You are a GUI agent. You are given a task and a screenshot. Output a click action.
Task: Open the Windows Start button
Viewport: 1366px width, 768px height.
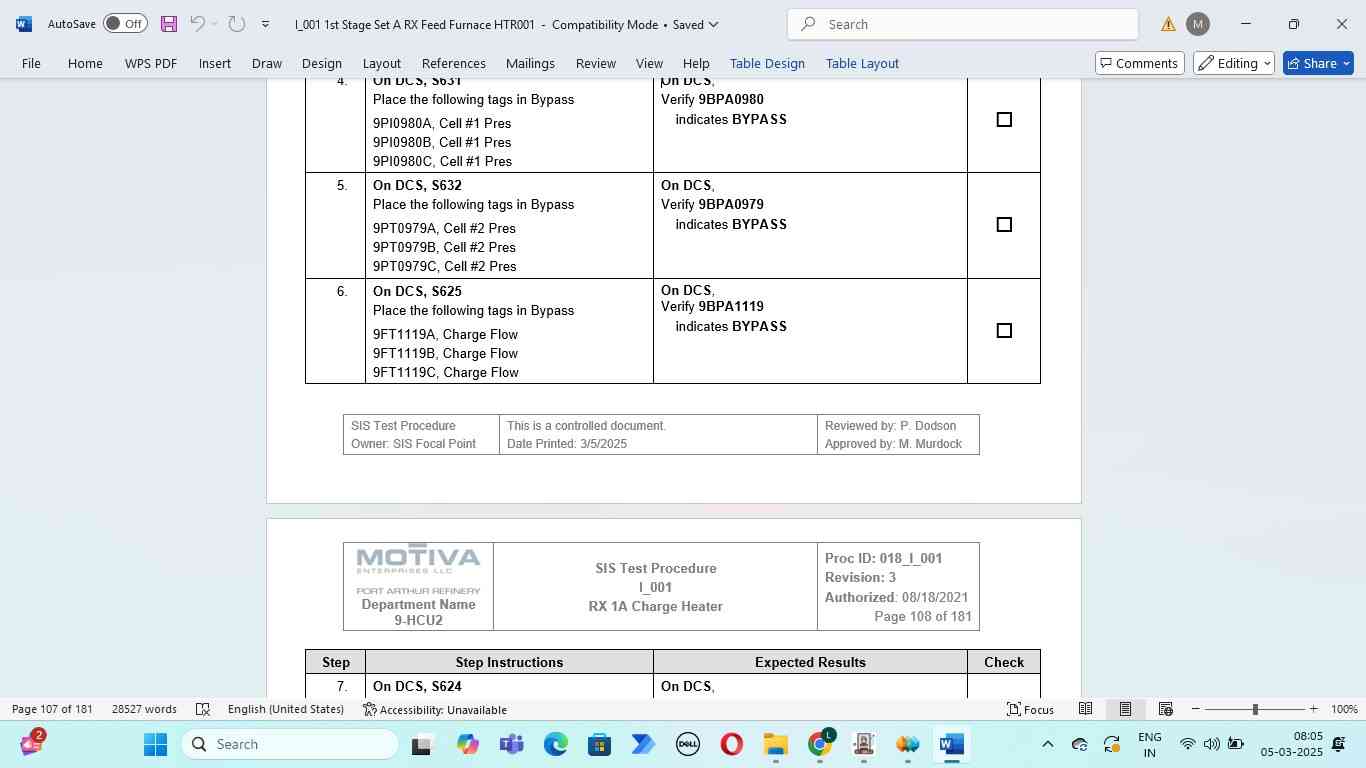155,744
